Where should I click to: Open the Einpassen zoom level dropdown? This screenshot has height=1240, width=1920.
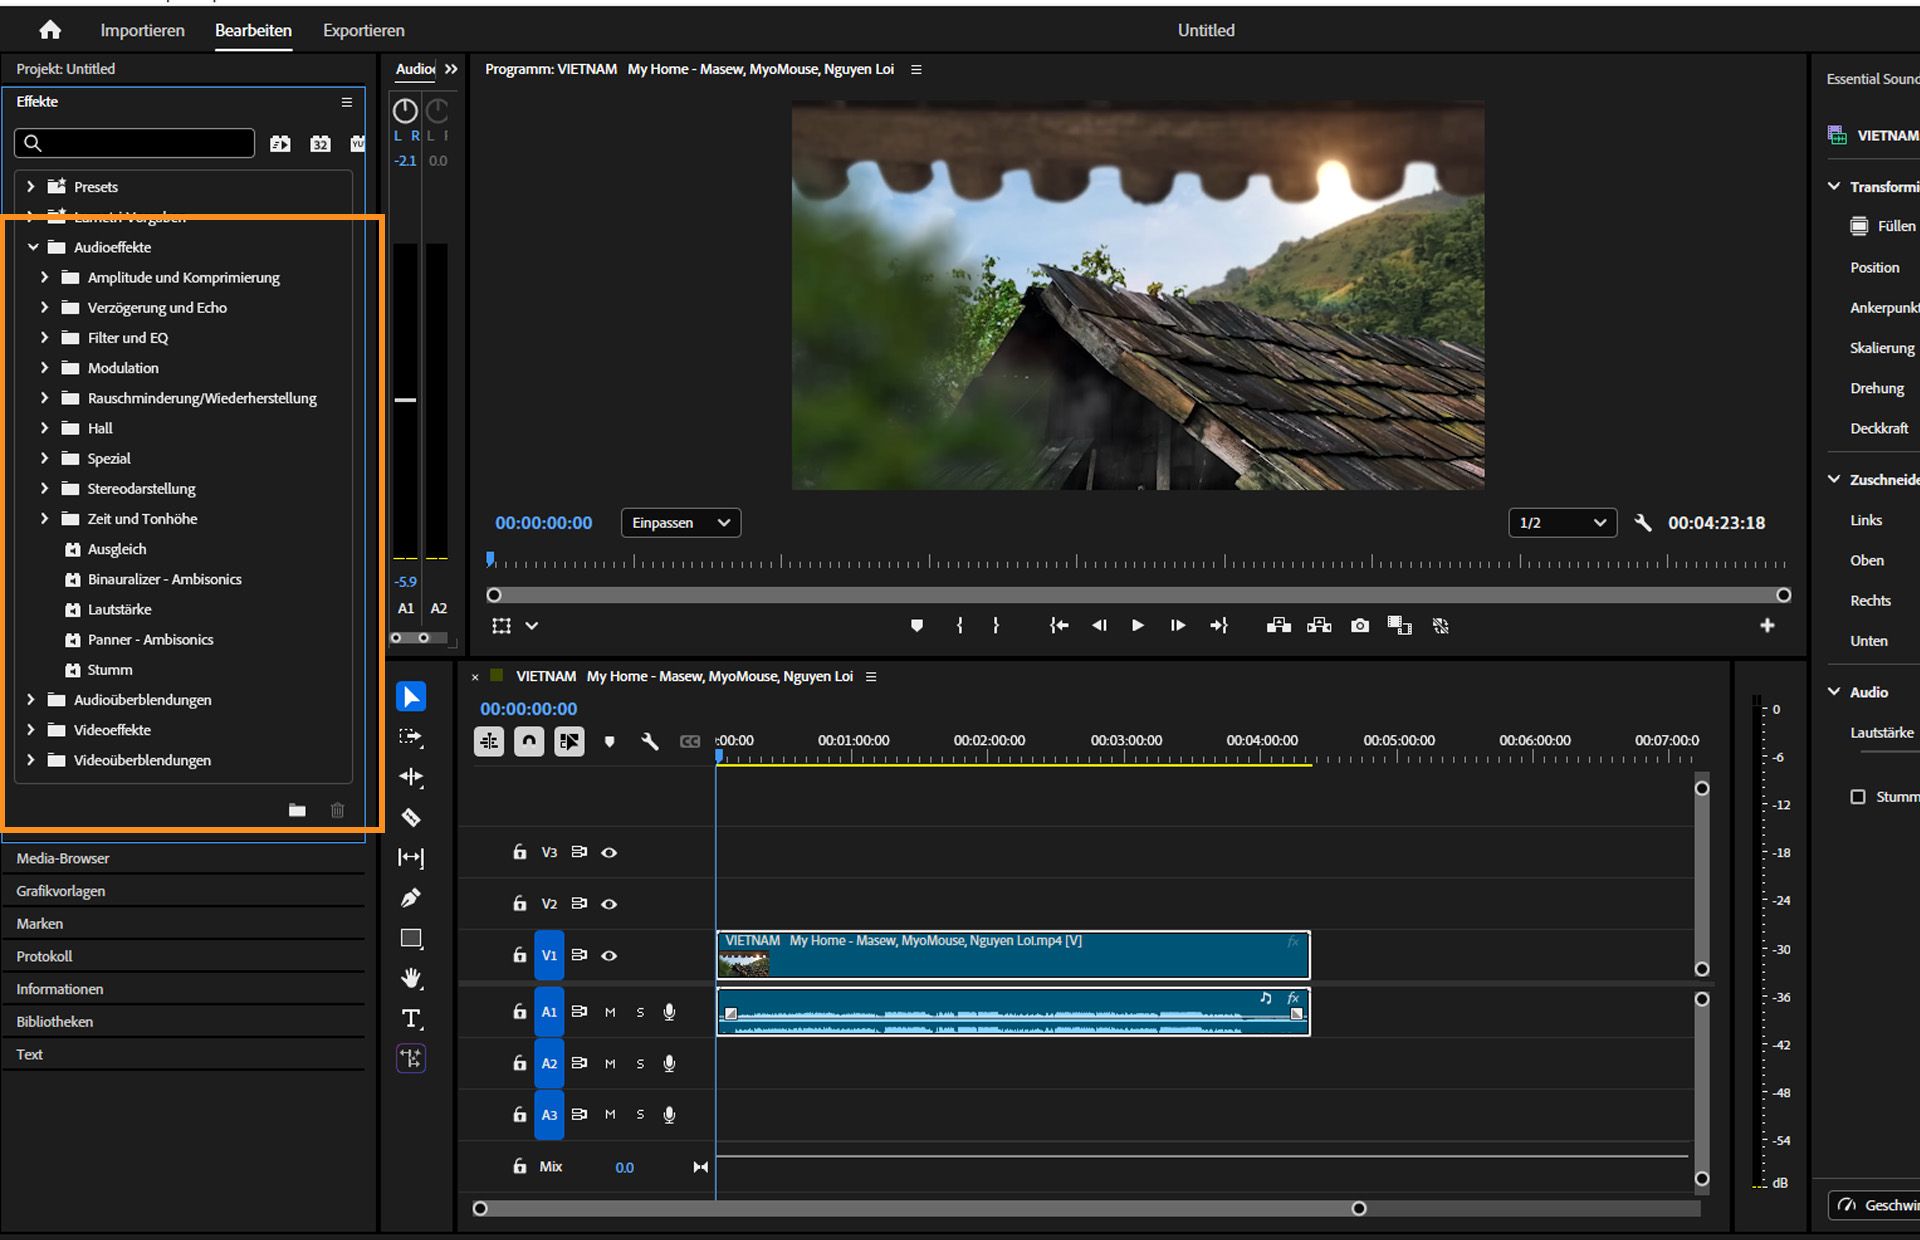(680, 522)
